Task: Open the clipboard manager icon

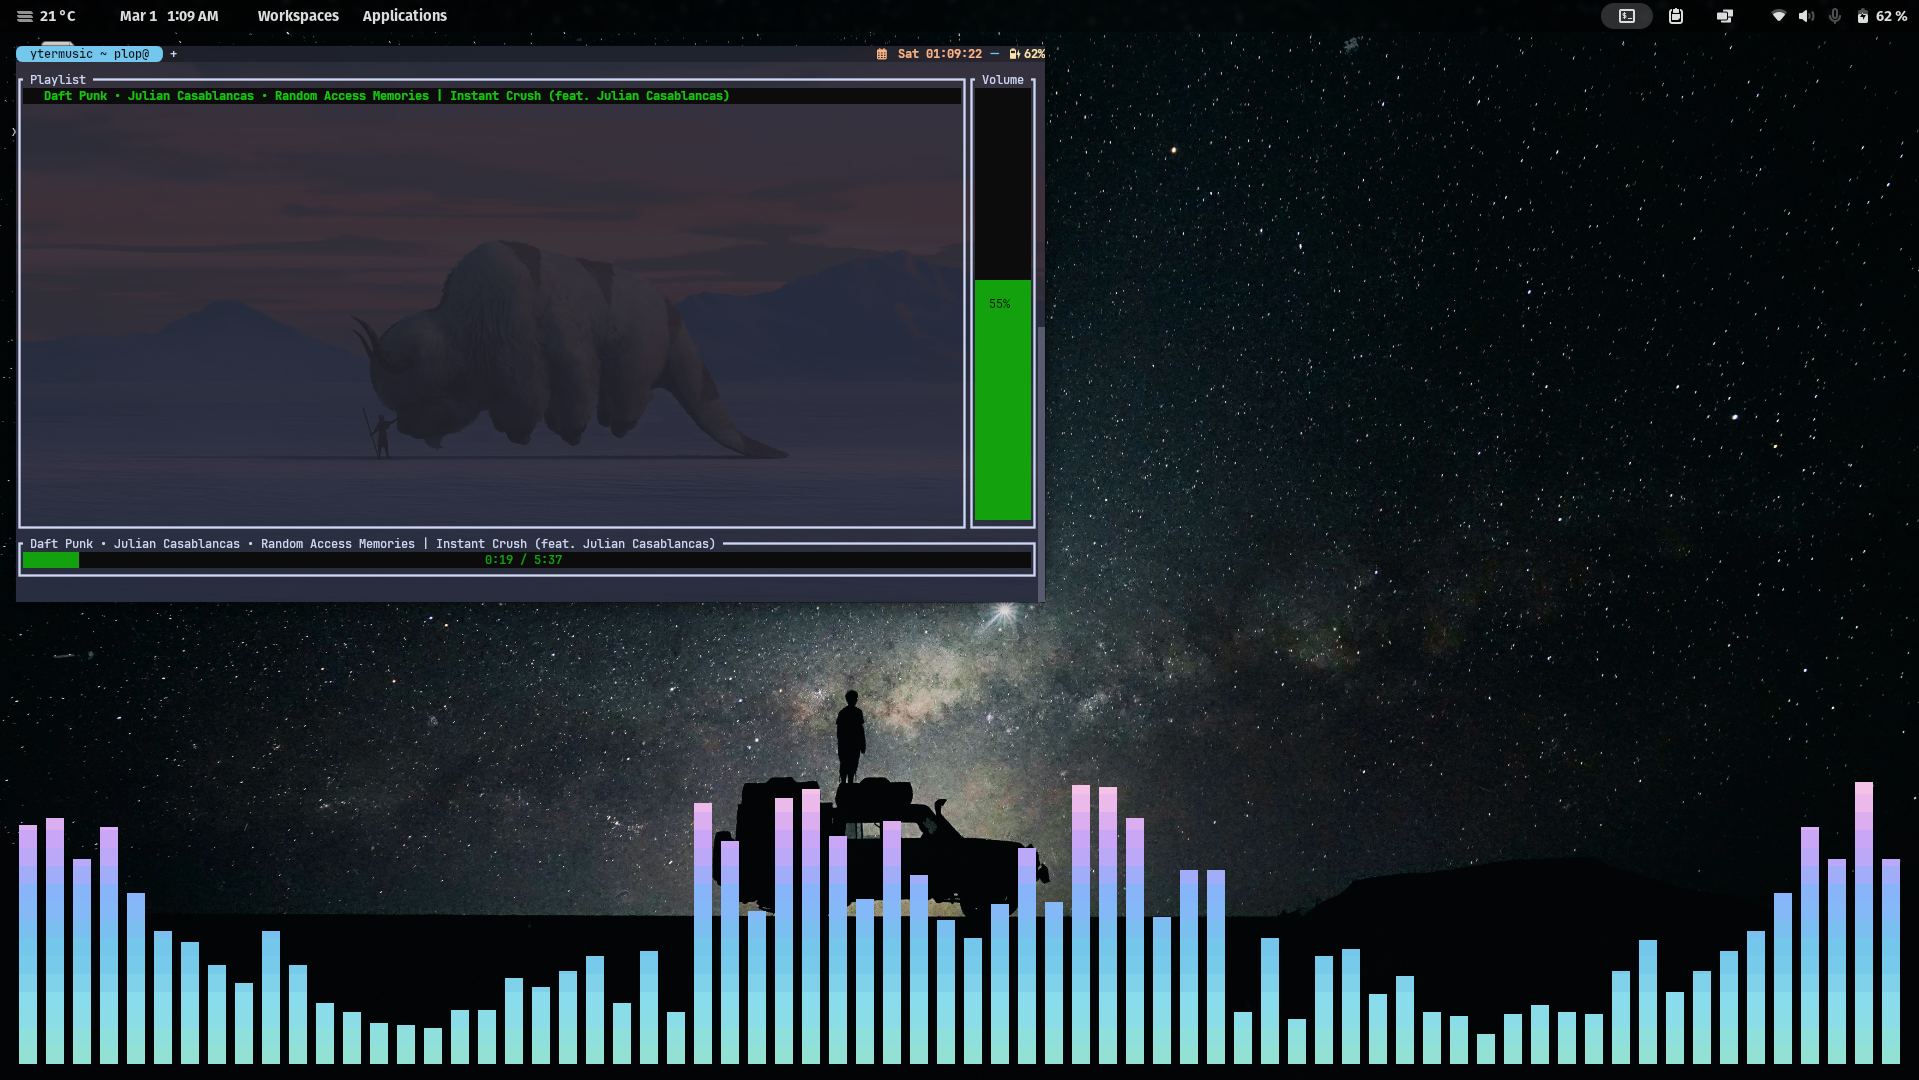Action: [1676, 16]
